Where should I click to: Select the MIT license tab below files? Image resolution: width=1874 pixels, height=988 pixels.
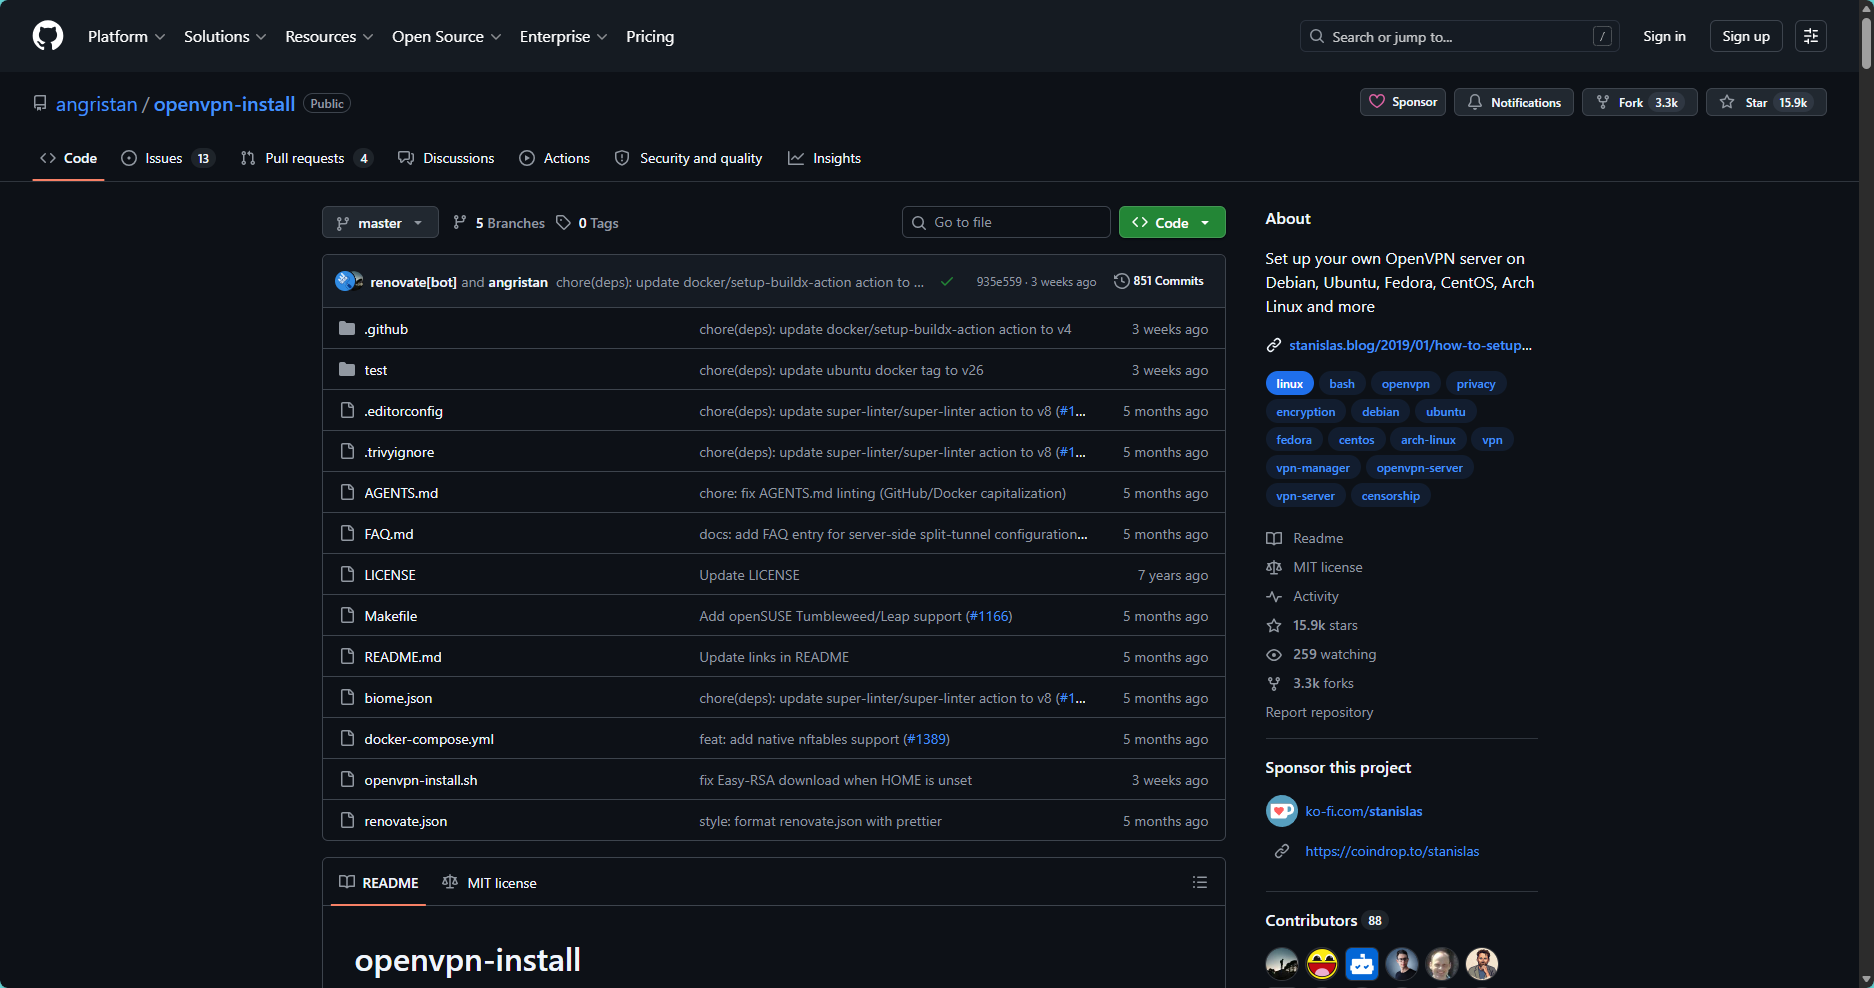489,882
